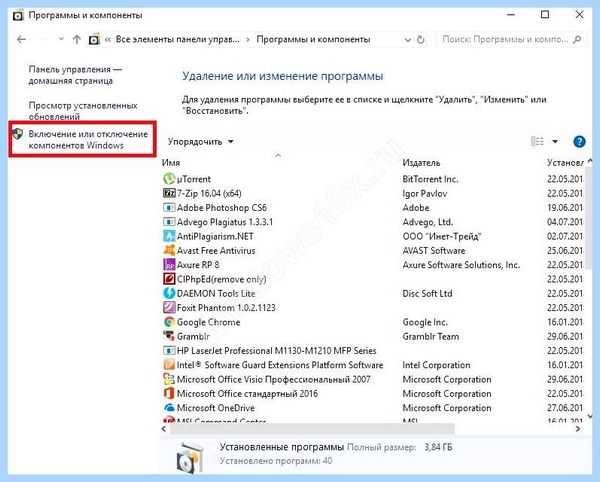Select the Google Chrome program name
The width and height of the screenshot is (600, 482).
(209, 322)
